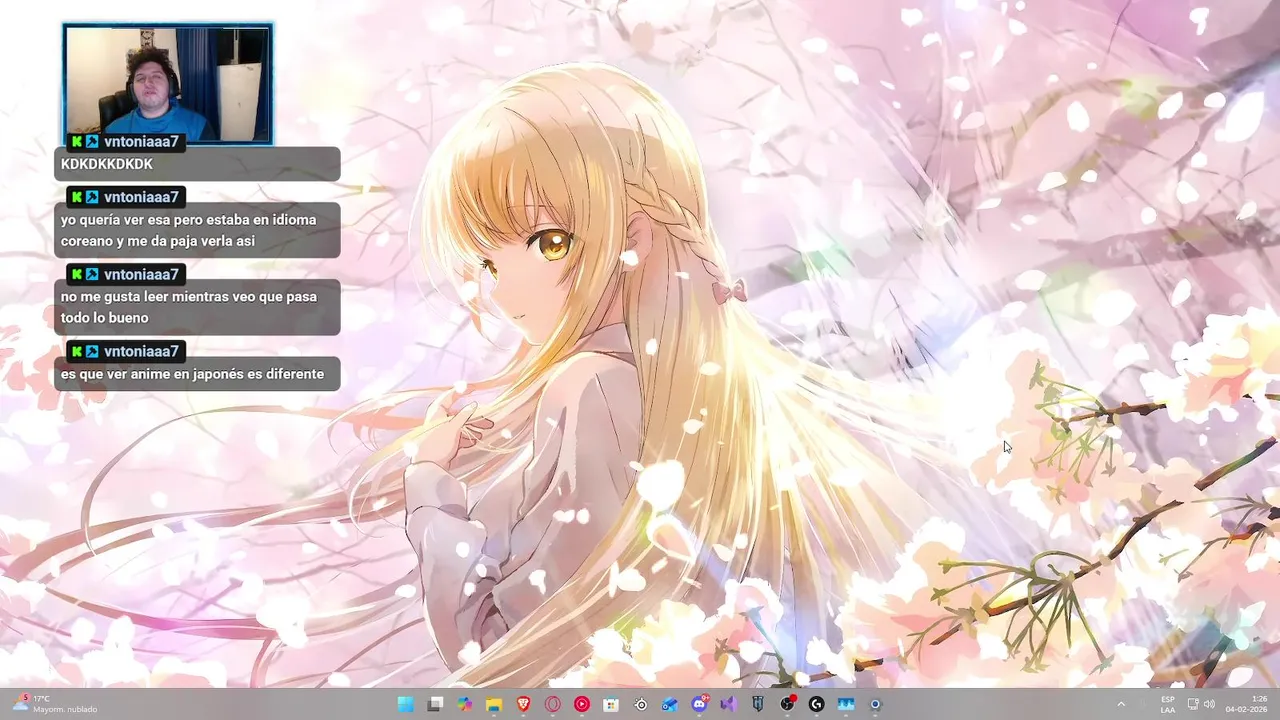Open the volume speaker tray icon

point(1209,704)
